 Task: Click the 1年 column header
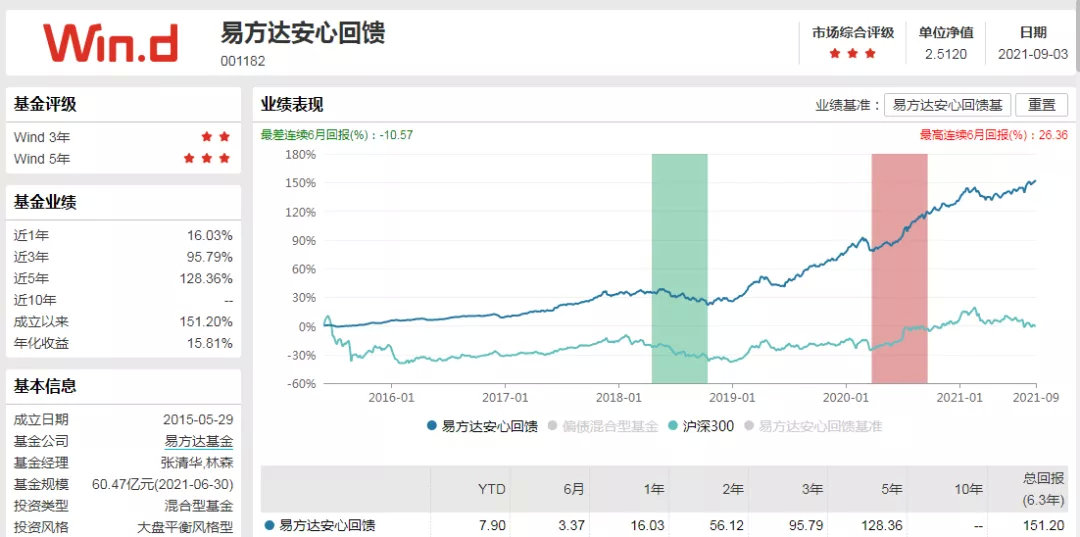click(653, 489)
